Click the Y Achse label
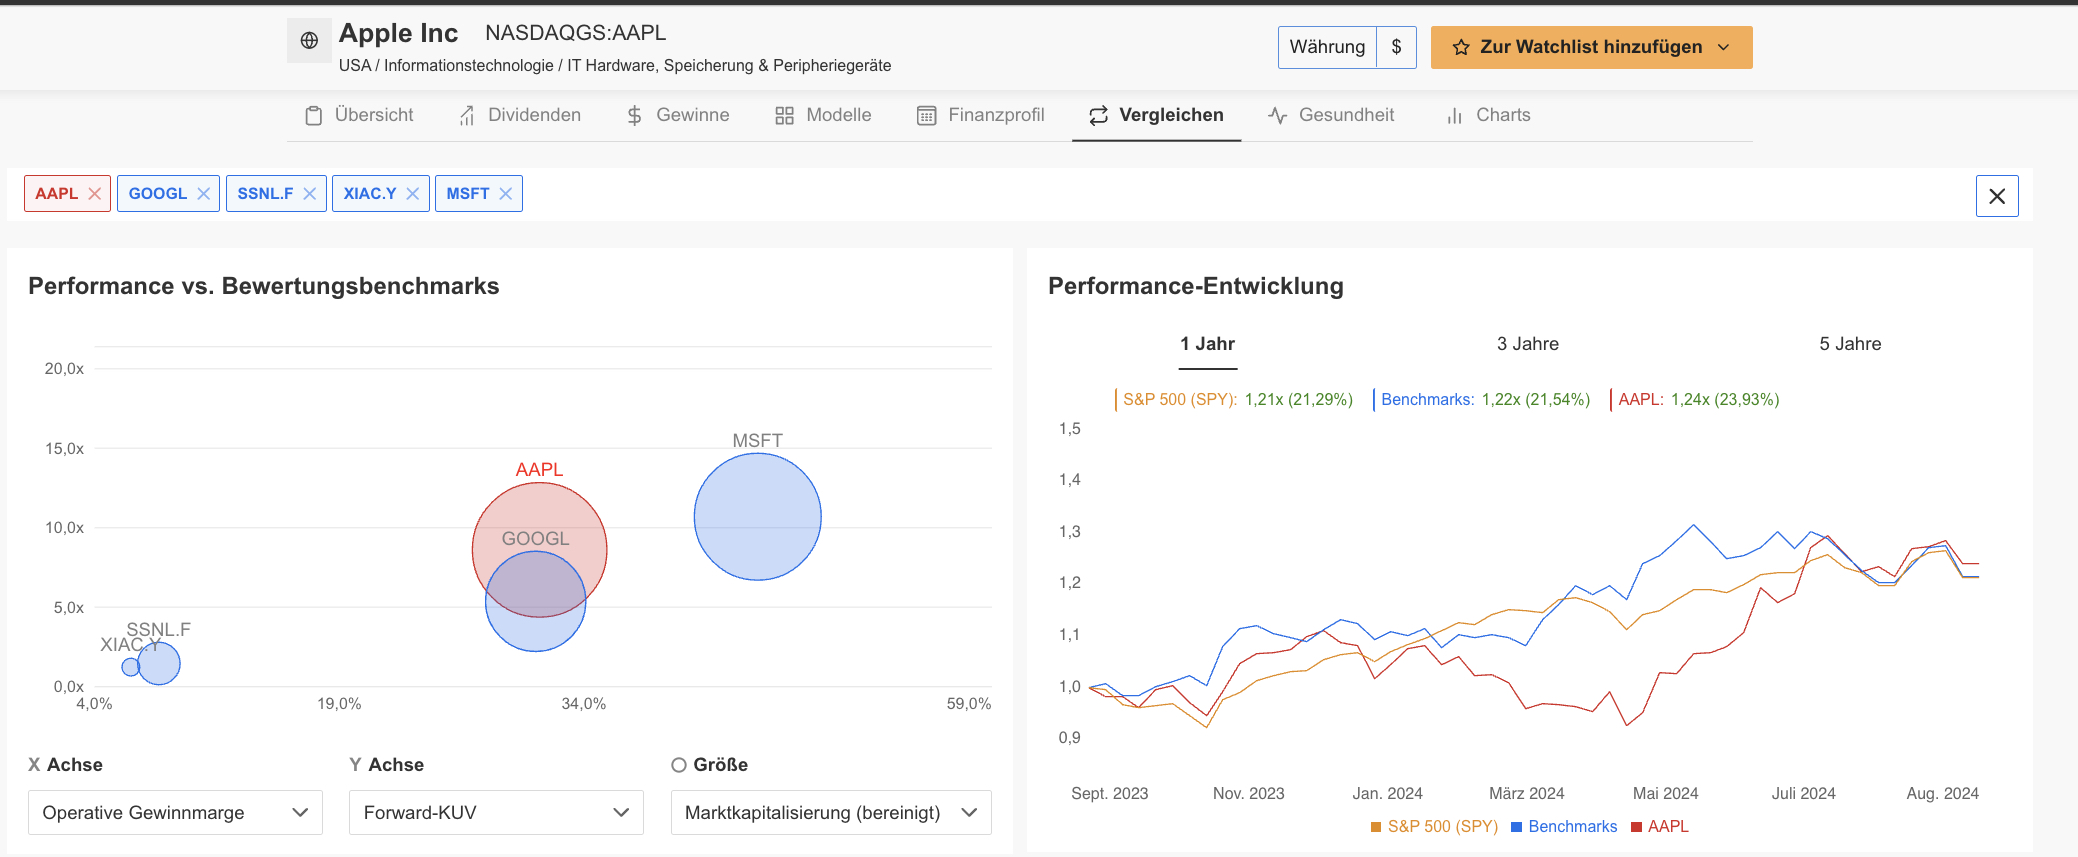 (x=386, y=765)
